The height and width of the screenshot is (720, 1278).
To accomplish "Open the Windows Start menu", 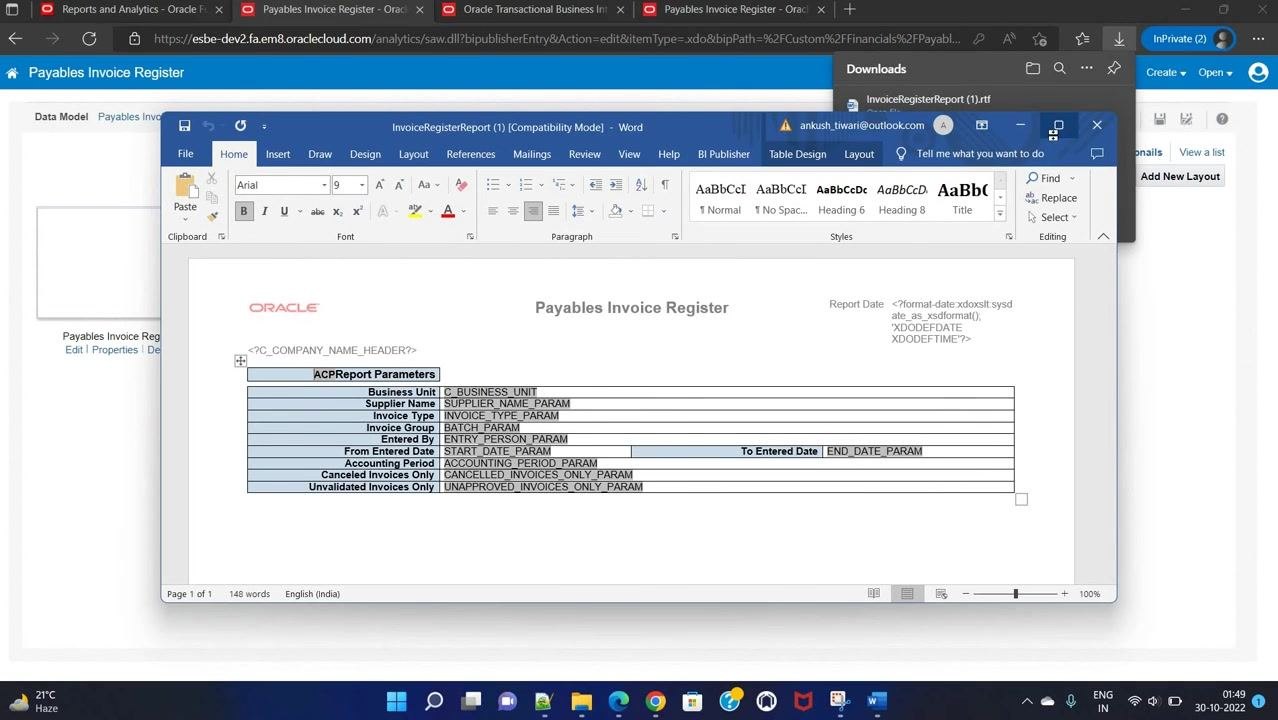I will click(x=397, y=701).
